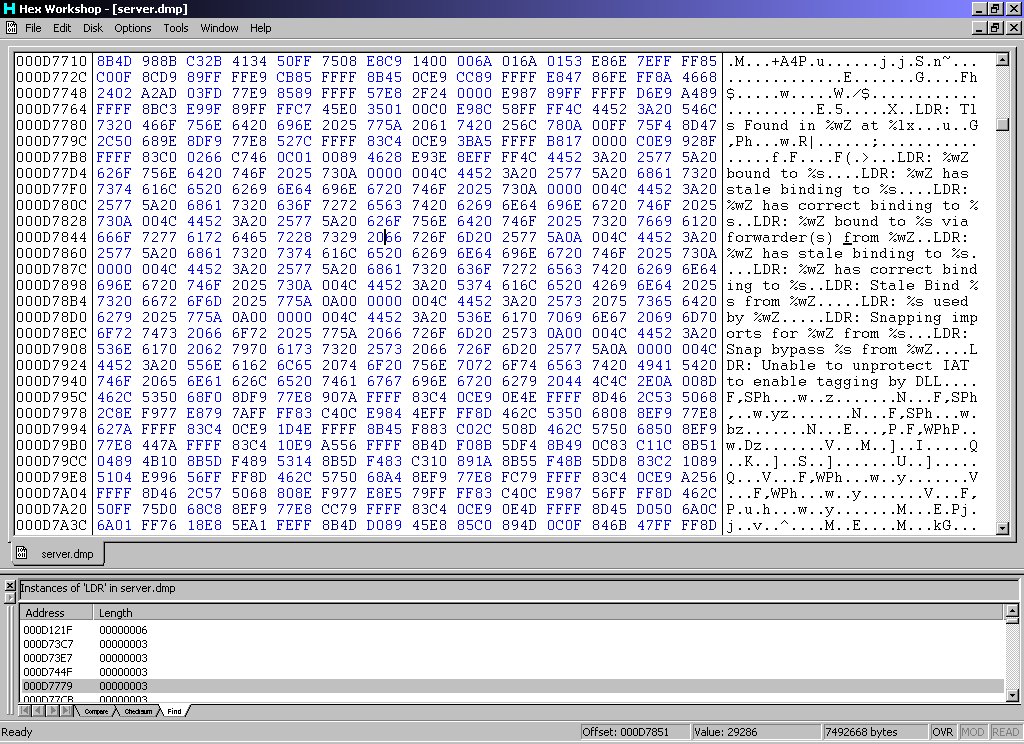The image size is (1024, 744).
Task: Click the Address column header
Action: [57, 613]
